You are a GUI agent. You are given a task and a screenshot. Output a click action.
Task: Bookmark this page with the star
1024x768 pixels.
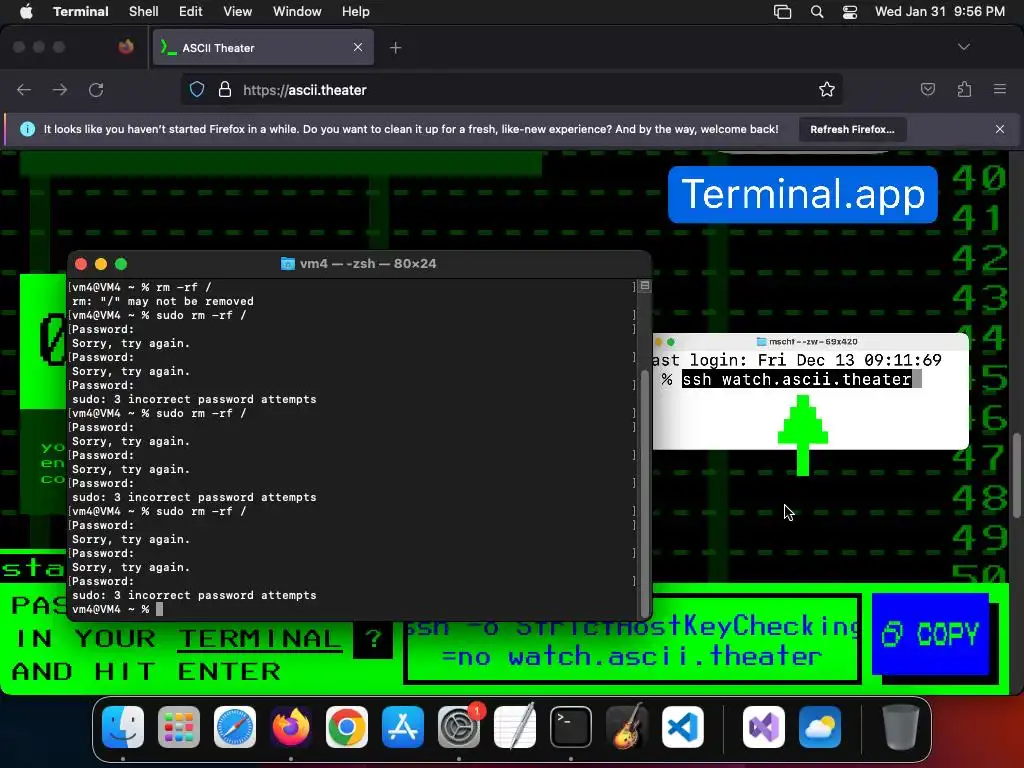(827, 89)
